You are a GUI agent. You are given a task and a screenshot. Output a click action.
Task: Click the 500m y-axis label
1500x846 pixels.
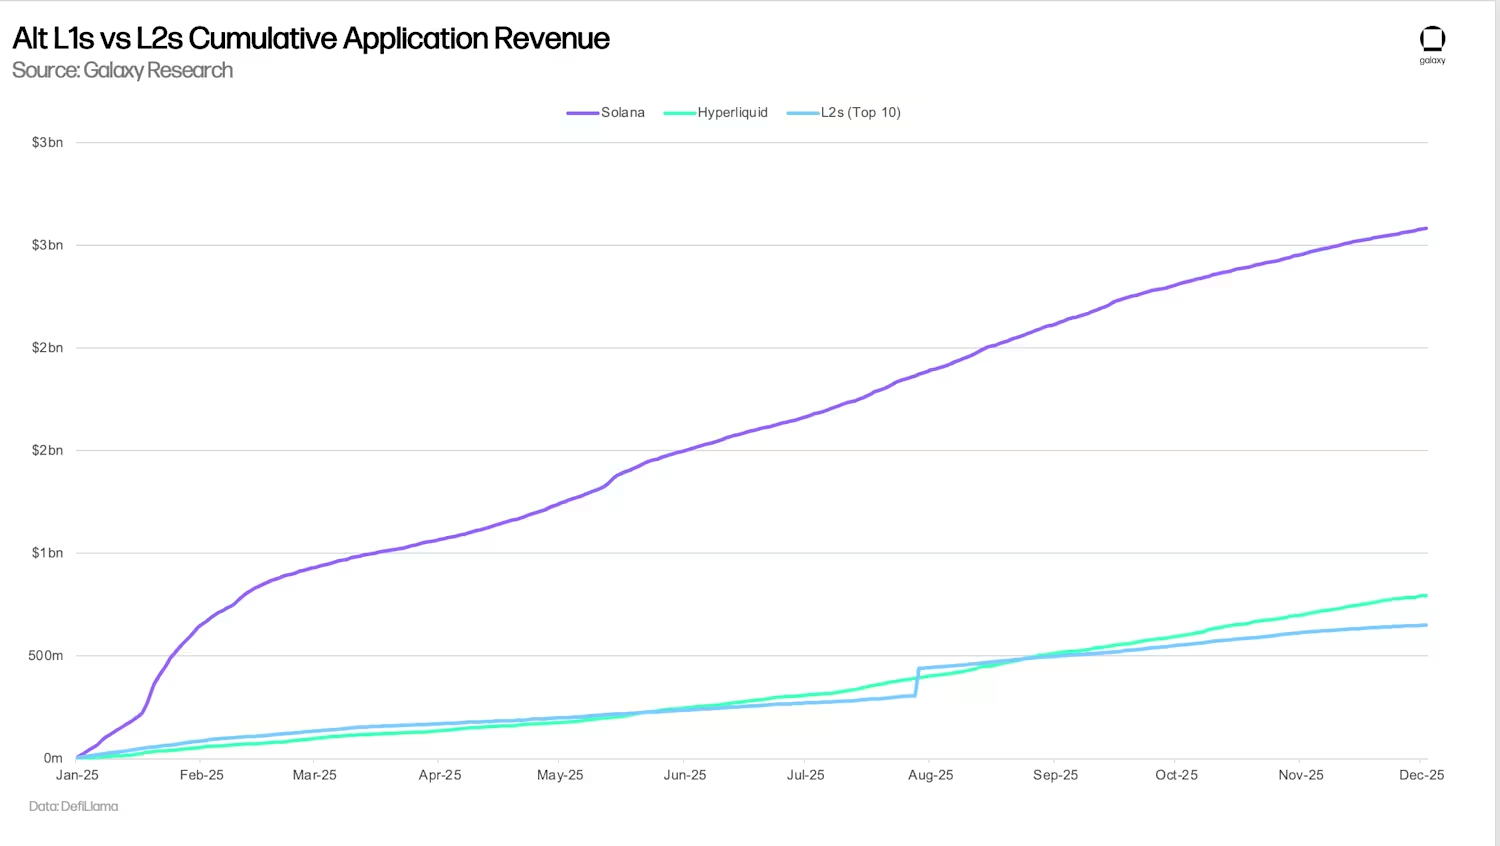click(x=45, y=656)
